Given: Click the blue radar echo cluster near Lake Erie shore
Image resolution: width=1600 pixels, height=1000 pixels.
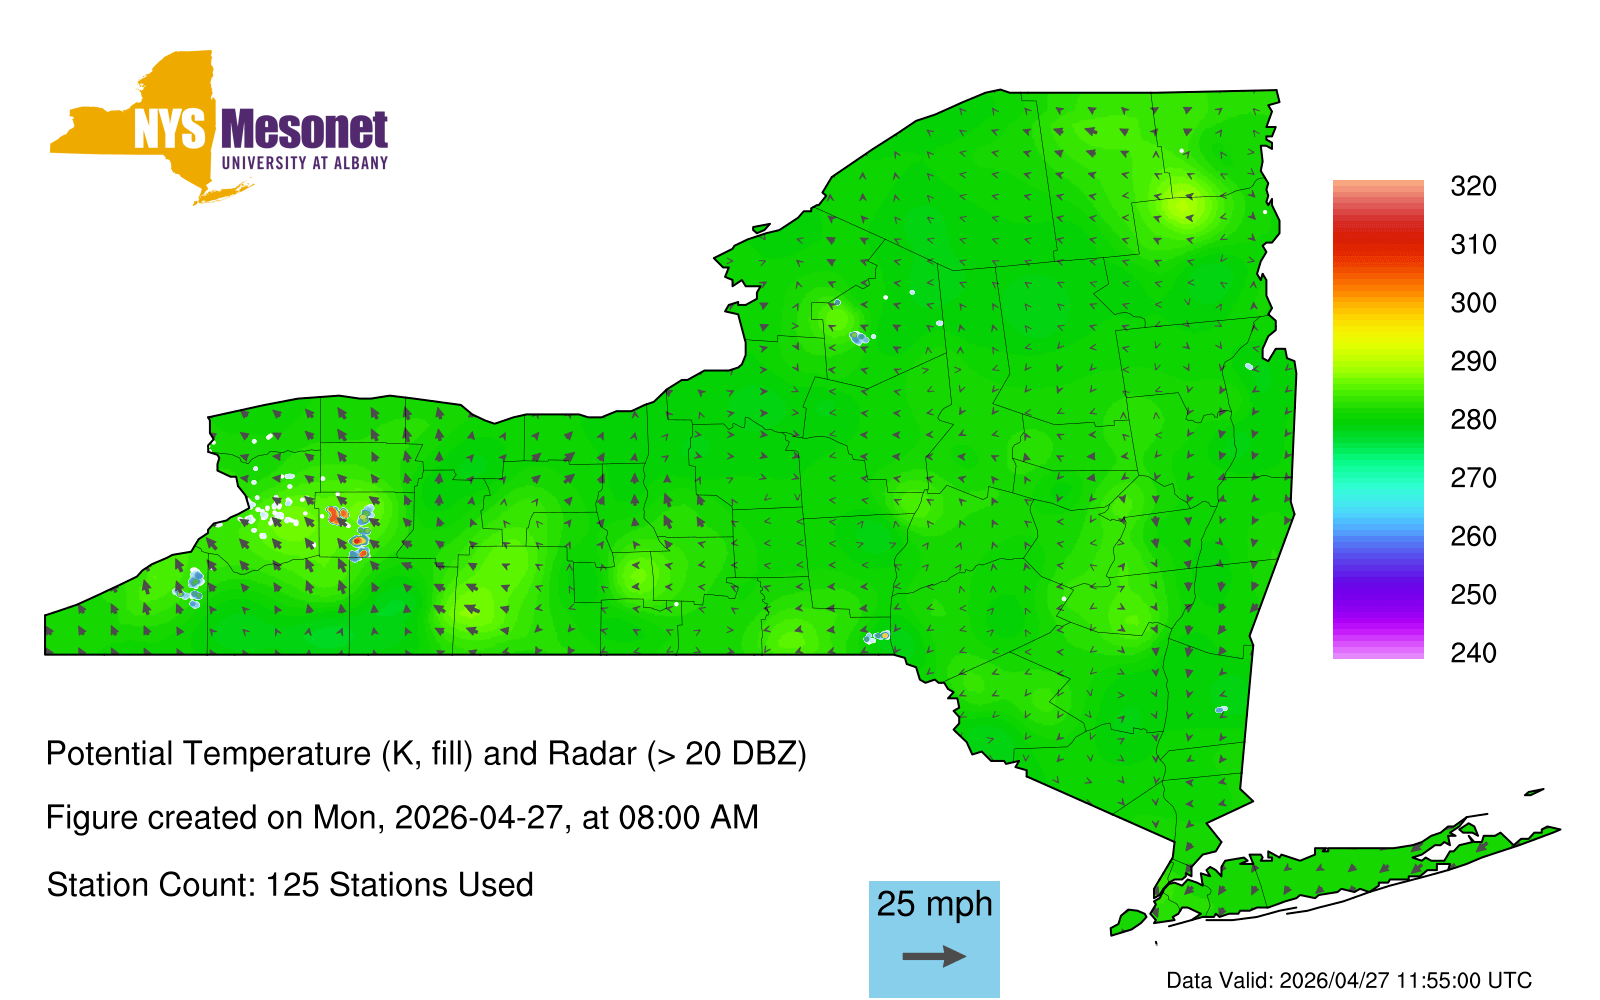Looking at the screenshot, I should pos(192,587).
